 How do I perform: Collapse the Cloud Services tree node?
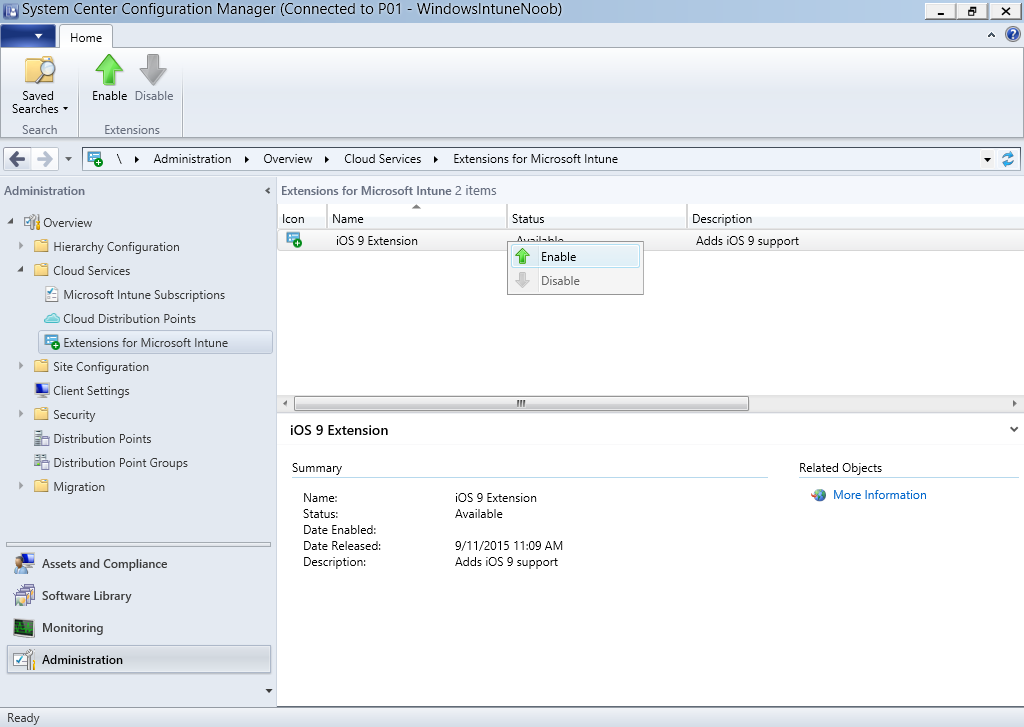(21, 270)
